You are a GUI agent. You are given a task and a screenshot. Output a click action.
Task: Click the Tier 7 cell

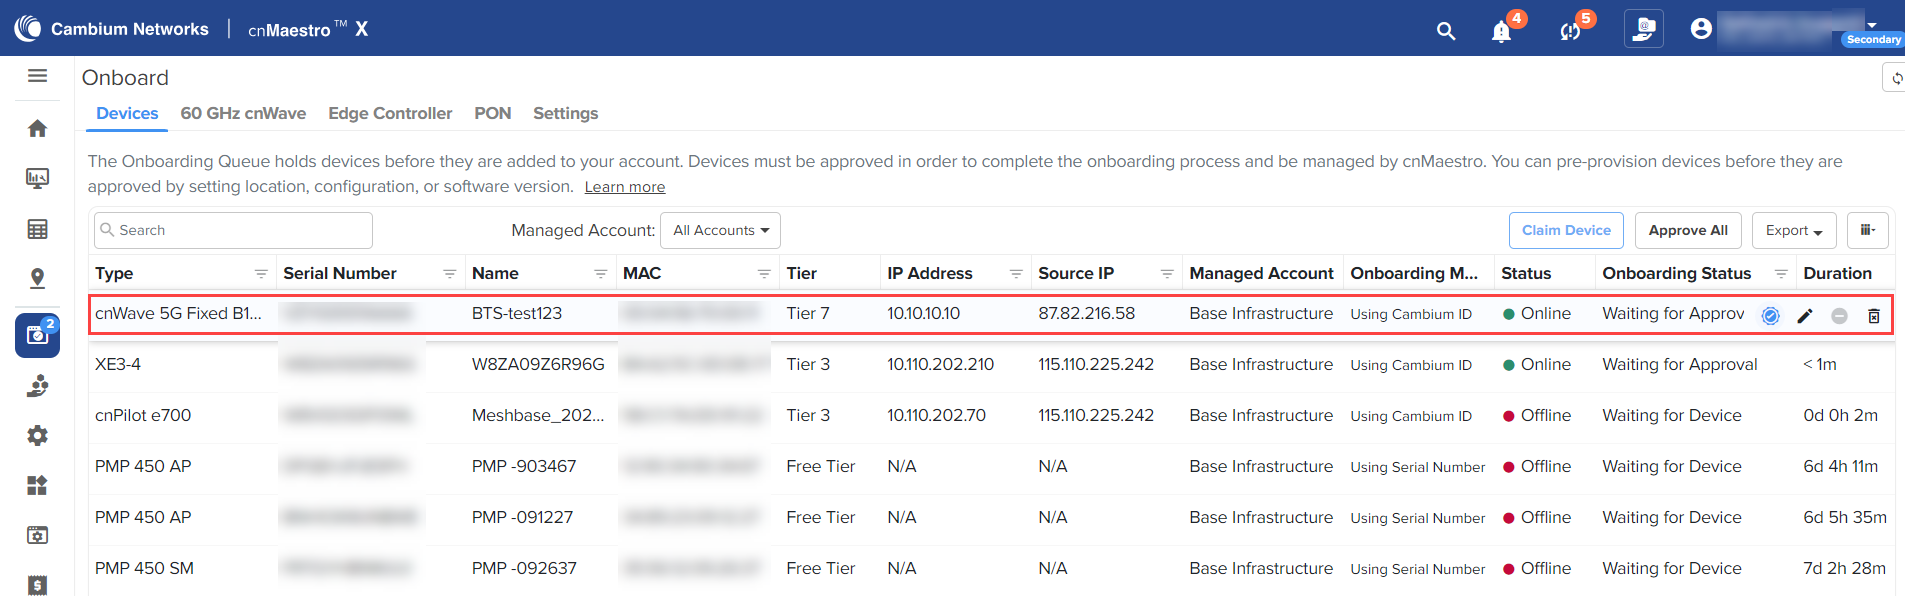pos(808,314)
